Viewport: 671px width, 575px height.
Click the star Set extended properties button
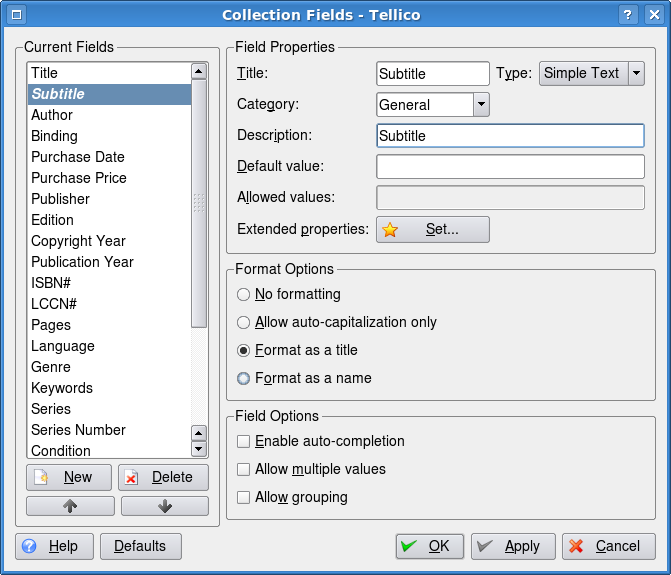pos(433,229)
